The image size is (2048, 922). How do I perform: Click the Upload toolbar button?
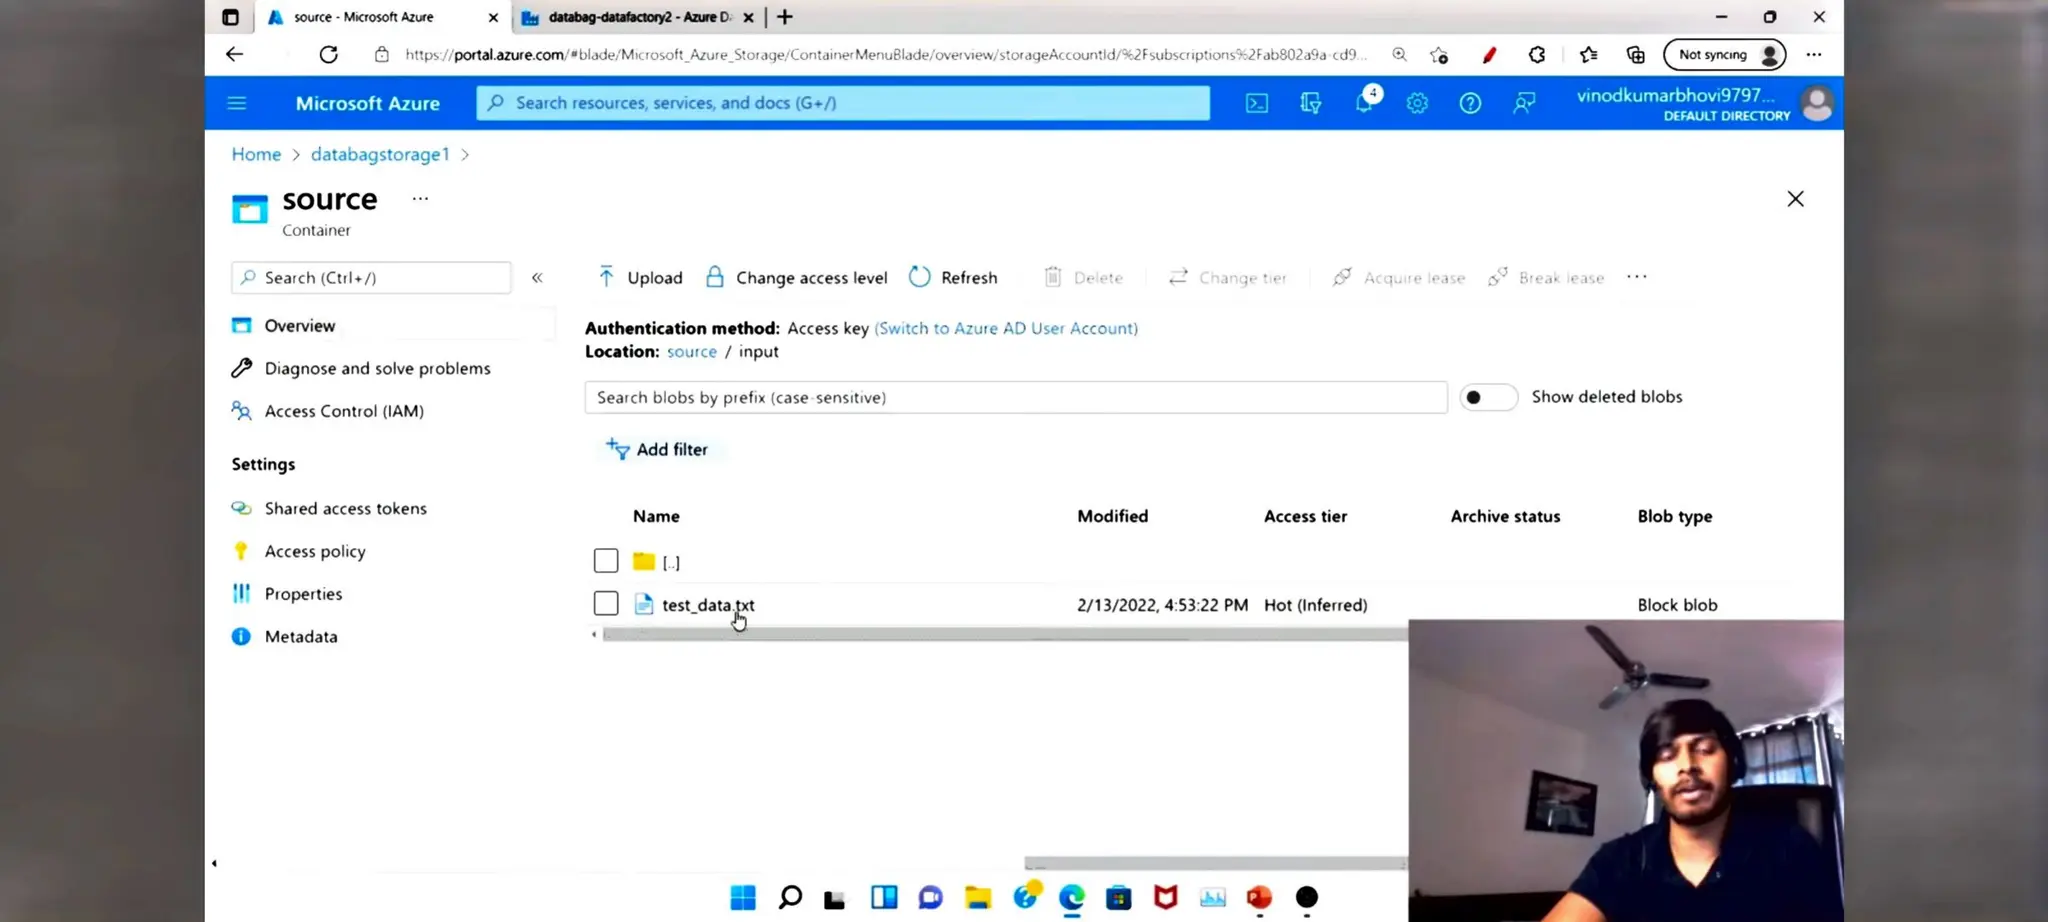tap(640, 277)
